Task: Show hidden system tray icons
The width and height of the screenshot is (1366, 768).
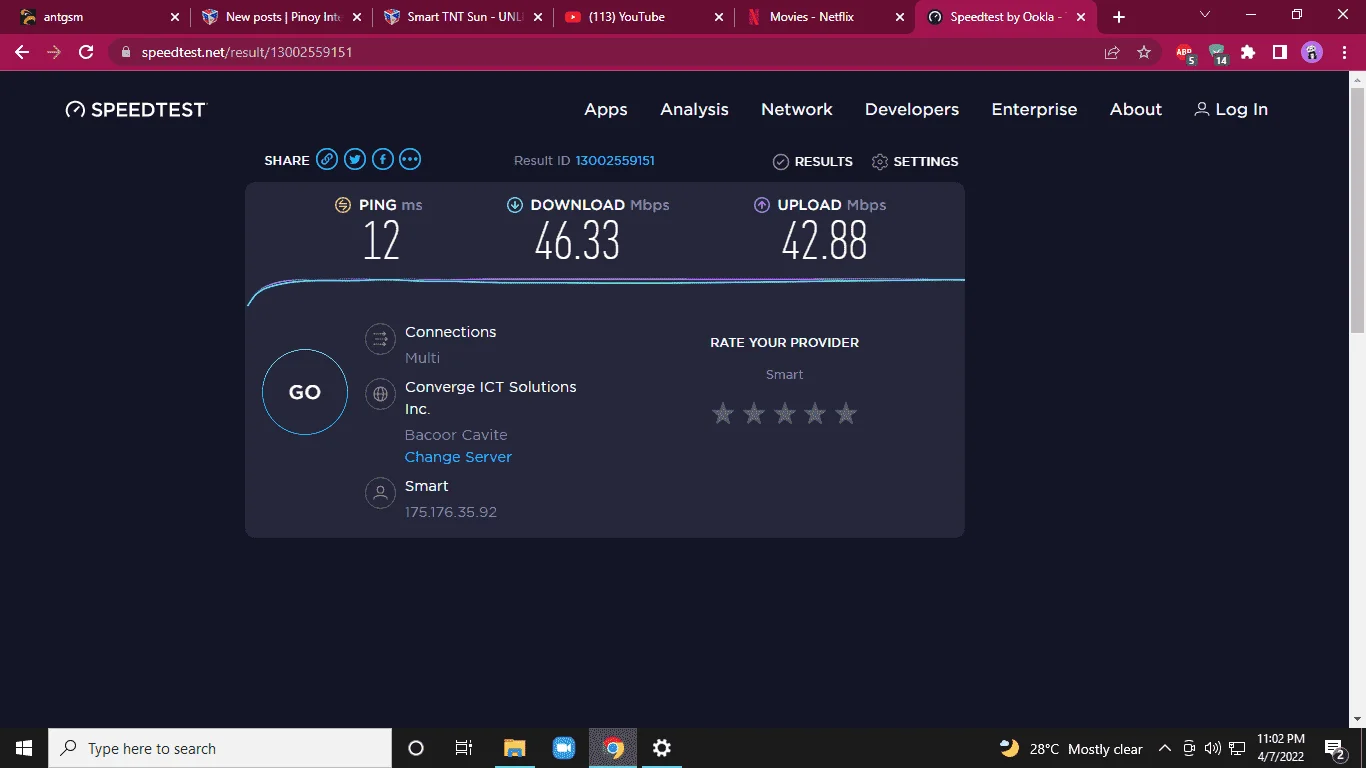Action: coord(1165,748)
